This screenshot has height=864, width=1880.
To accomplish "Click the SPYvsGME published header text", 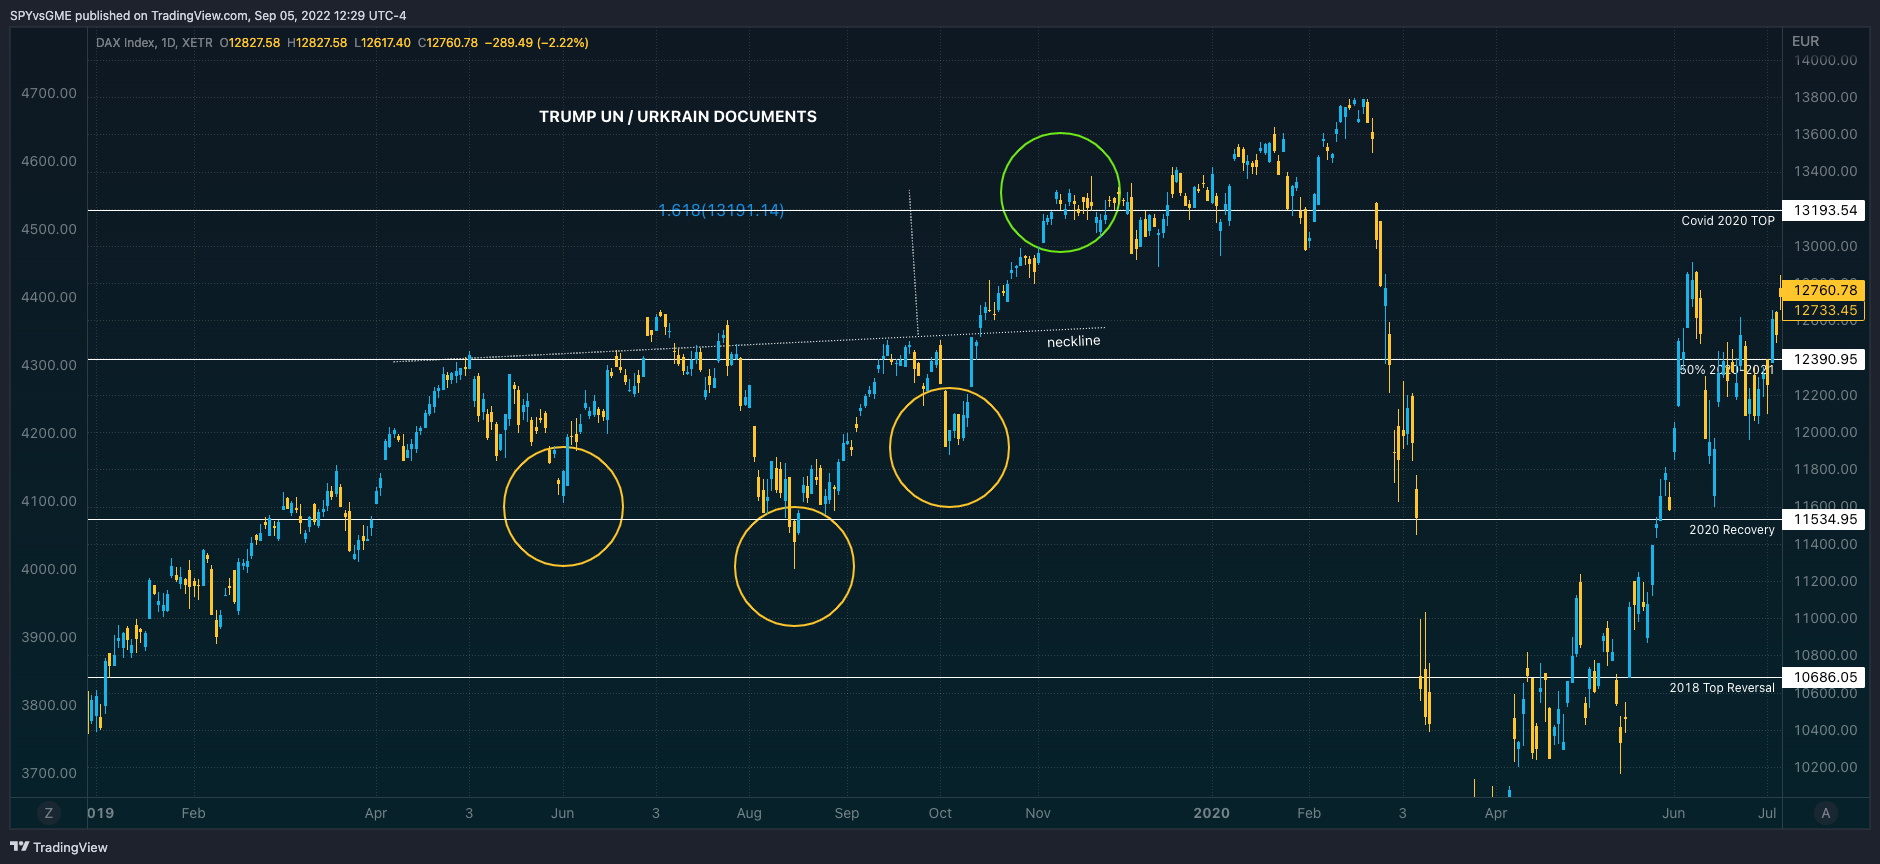I will [x=208, y=15].
